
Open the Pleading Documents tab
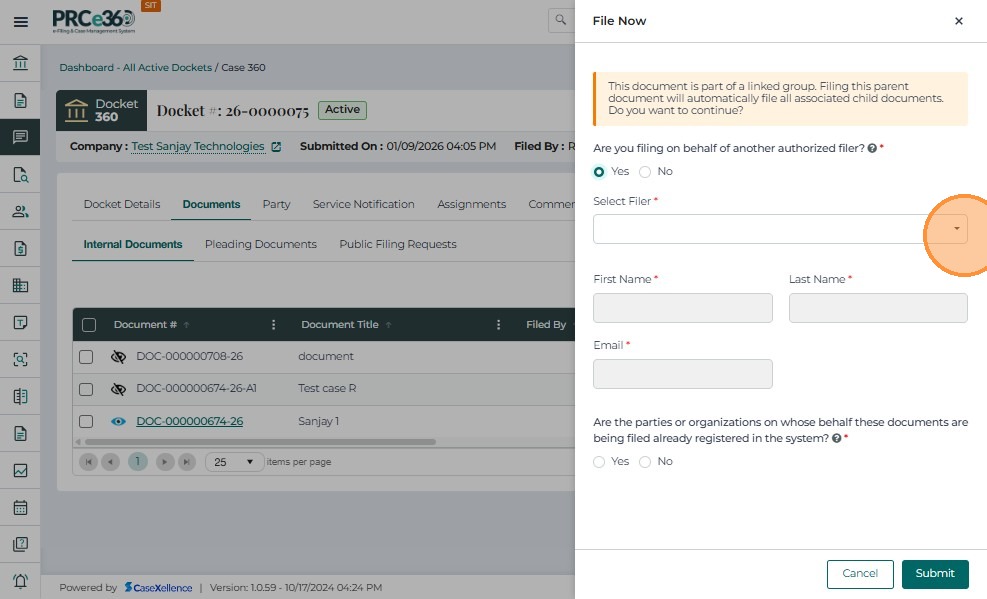260,244
